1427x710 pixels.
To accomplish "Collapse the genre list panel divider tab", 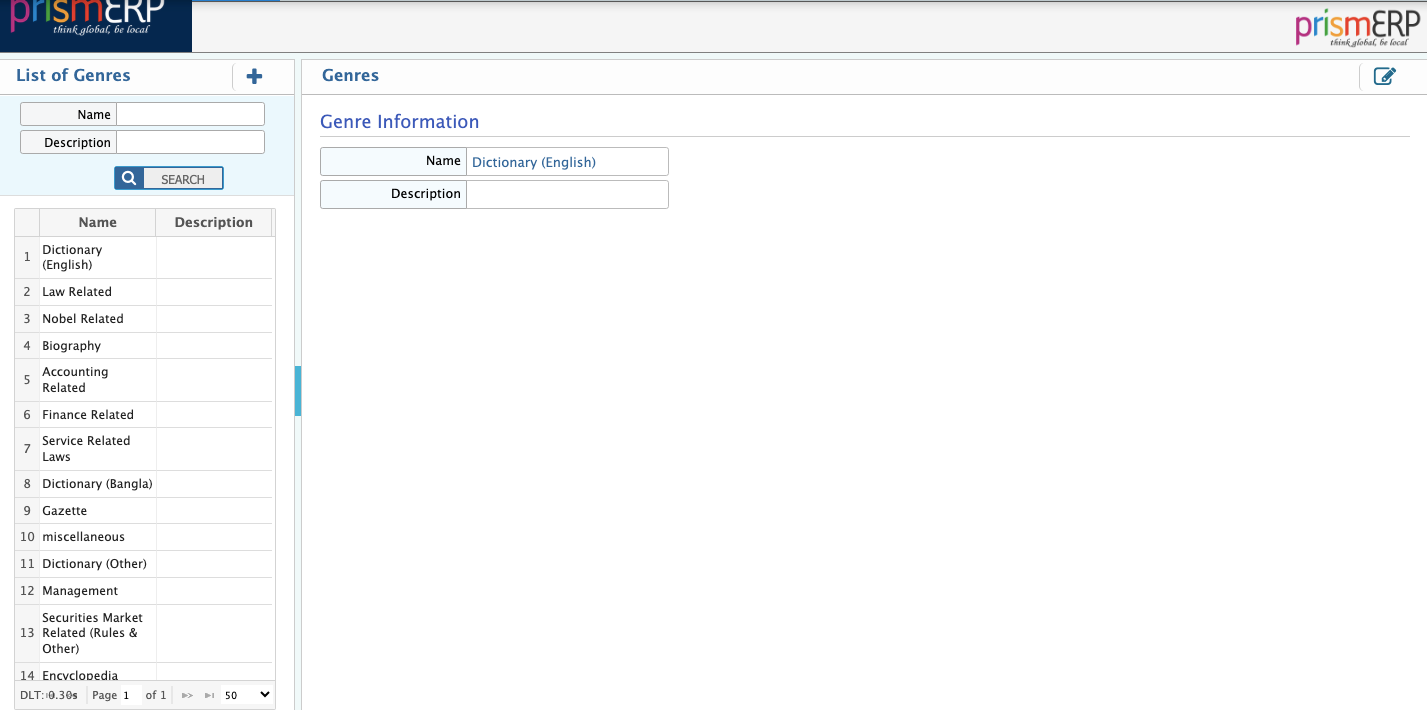I will 297,390.
